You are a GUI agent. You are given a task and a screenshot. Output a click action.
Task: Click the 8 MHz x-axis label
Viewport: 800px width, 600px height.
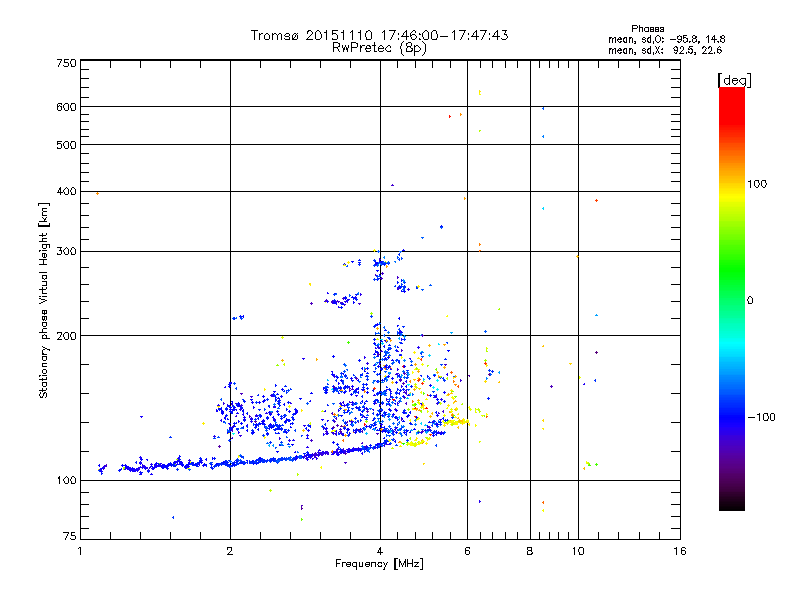coord(530,551)
